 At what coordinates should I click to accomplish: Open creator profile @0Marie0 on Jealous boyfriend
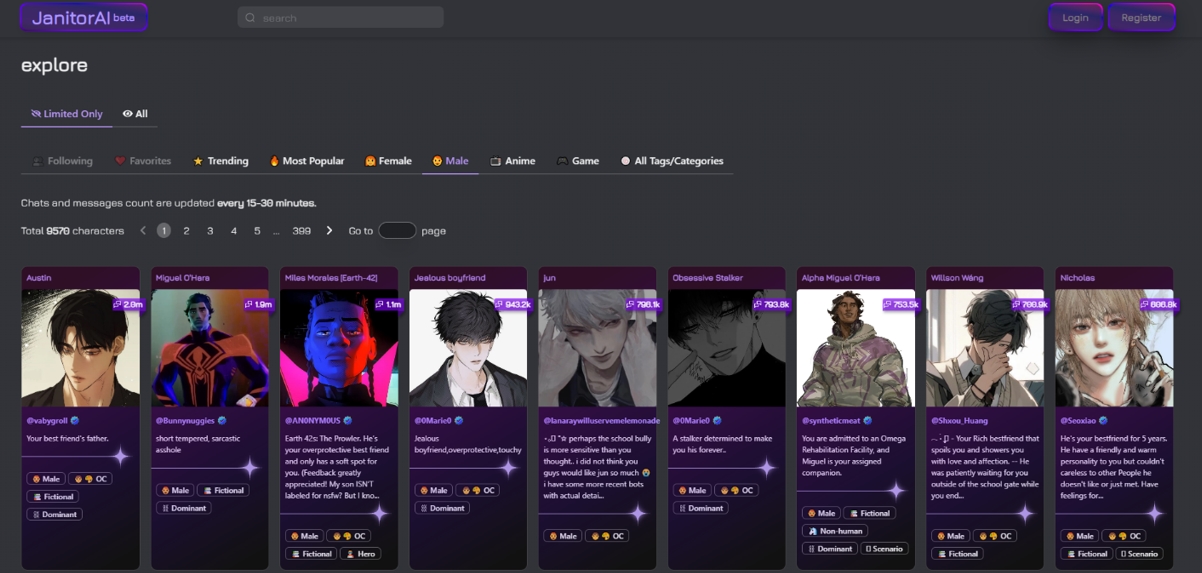pos(433,421)
